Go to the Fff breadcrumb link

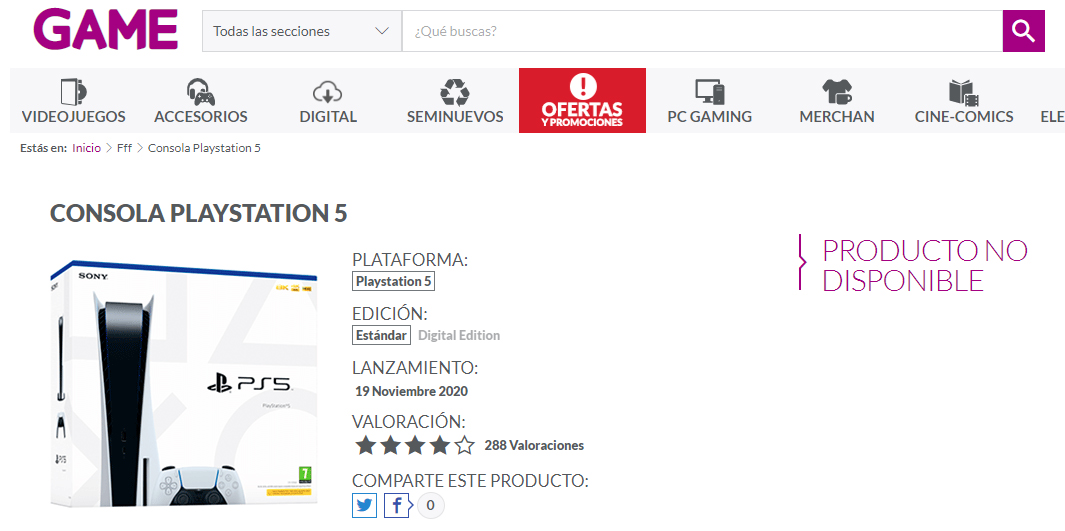tap(124, 148)
